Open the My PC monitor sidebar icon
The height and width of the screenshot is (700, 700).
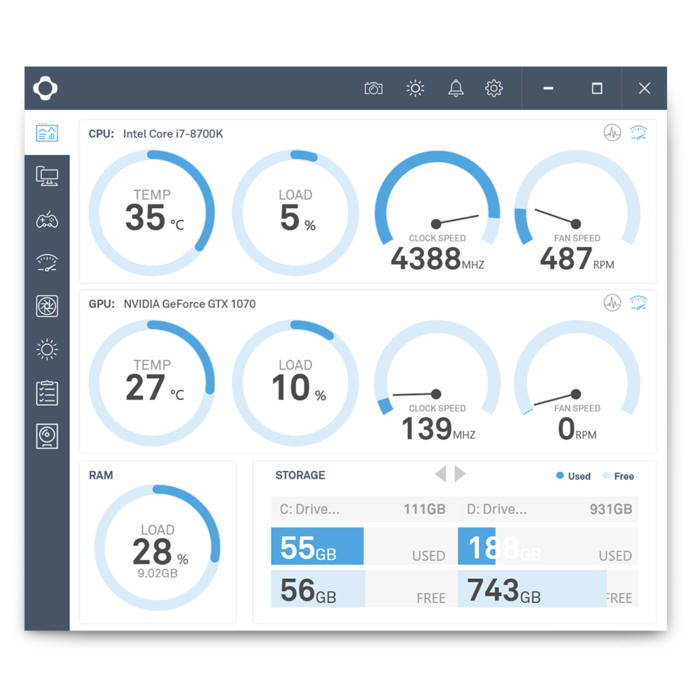(47, 176)
